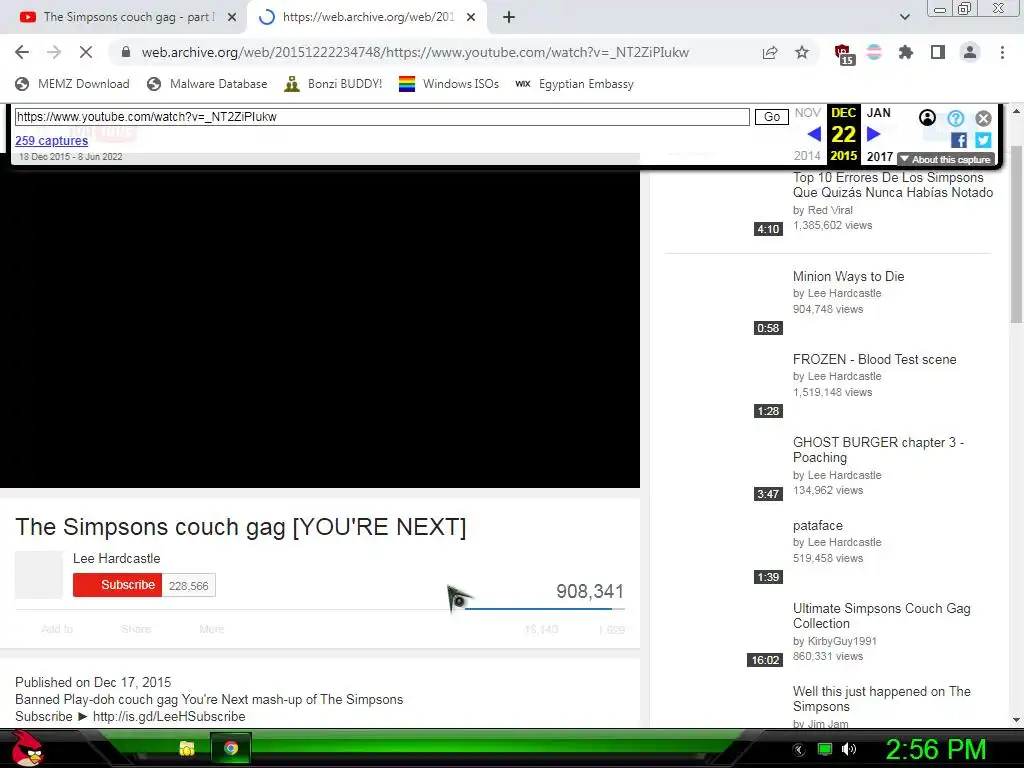
Task: Open Angry Birds start button in taskbar
Action: click(27, 748)
